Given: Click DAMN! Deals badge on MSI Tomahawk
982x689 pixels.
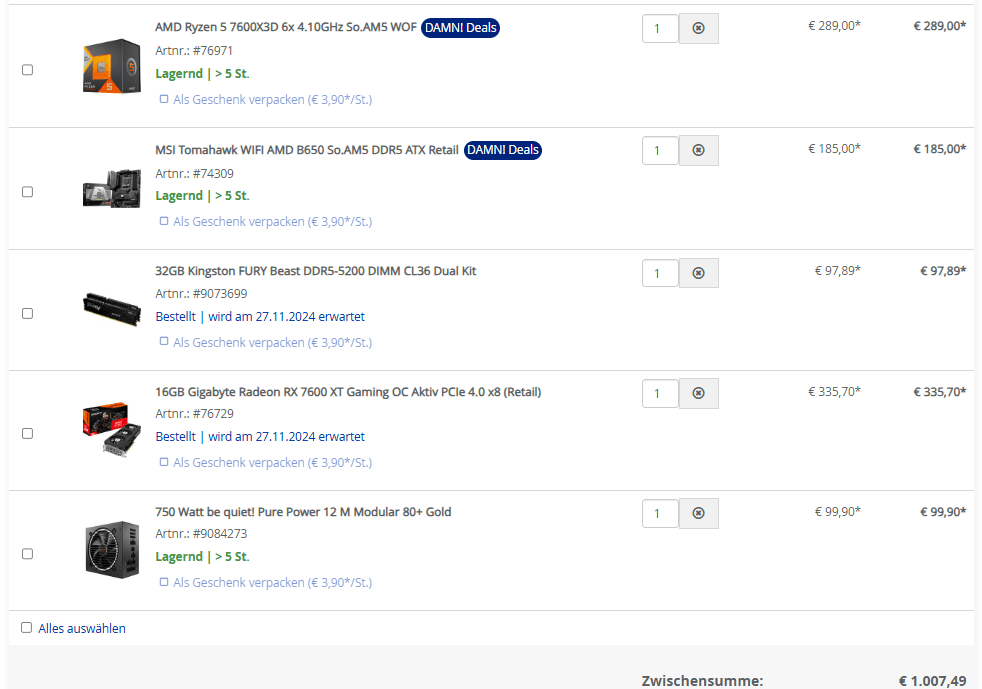Looking at the screenshot, I should [503, 150].
